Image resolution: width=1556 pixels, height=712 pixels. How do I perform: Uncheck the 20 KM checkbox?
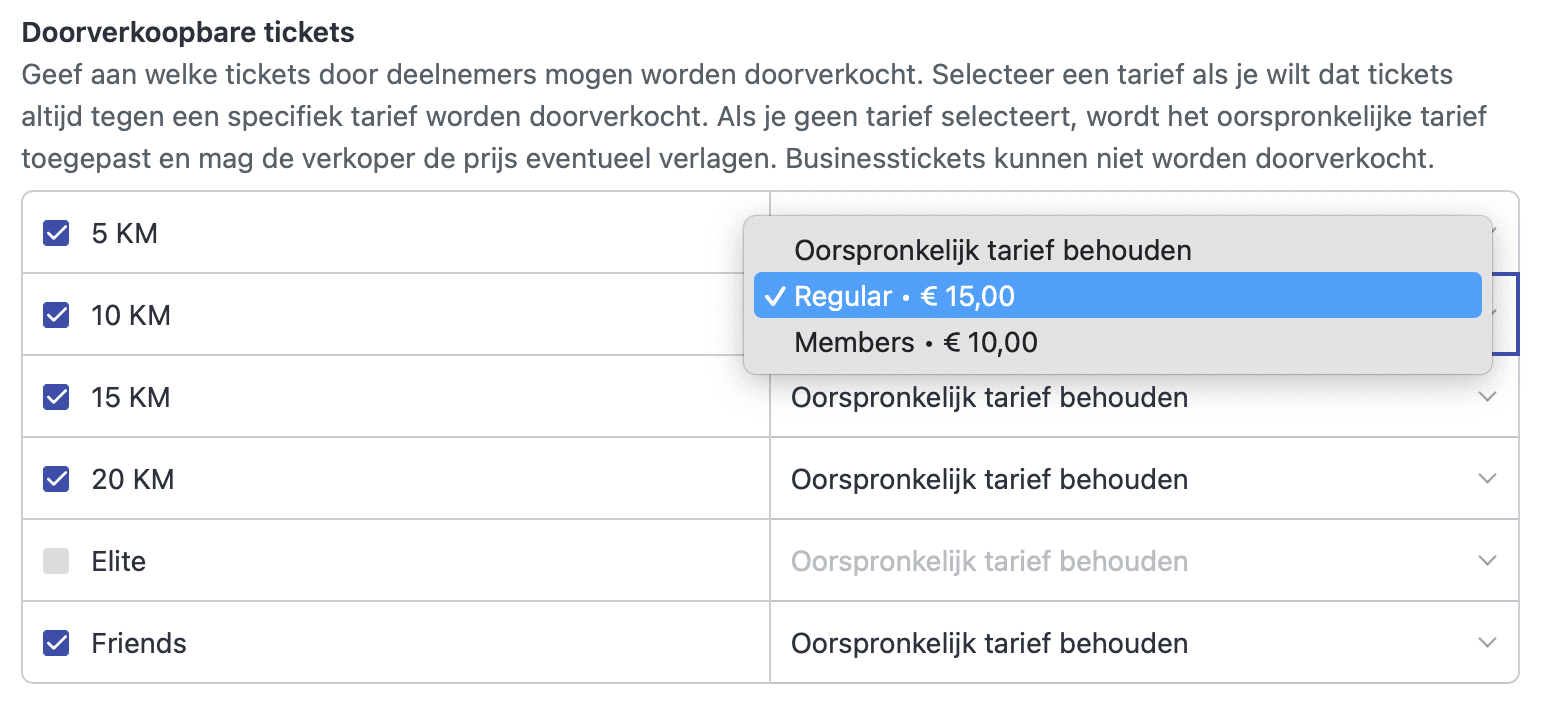pyautogui.click(x=56, y=480)
